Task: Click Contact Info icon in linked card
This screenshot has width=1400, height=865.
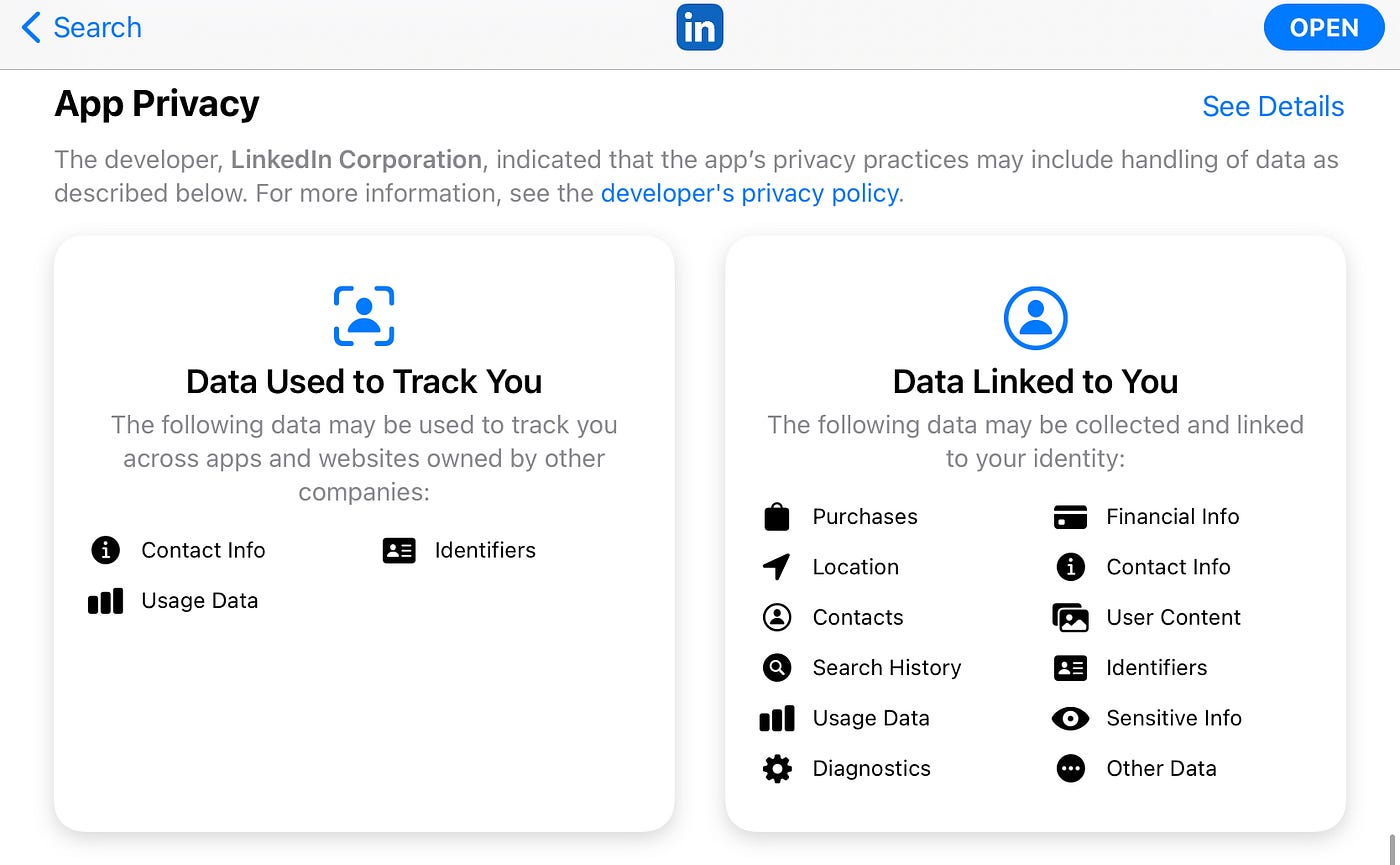Action: coord(1071,567)
